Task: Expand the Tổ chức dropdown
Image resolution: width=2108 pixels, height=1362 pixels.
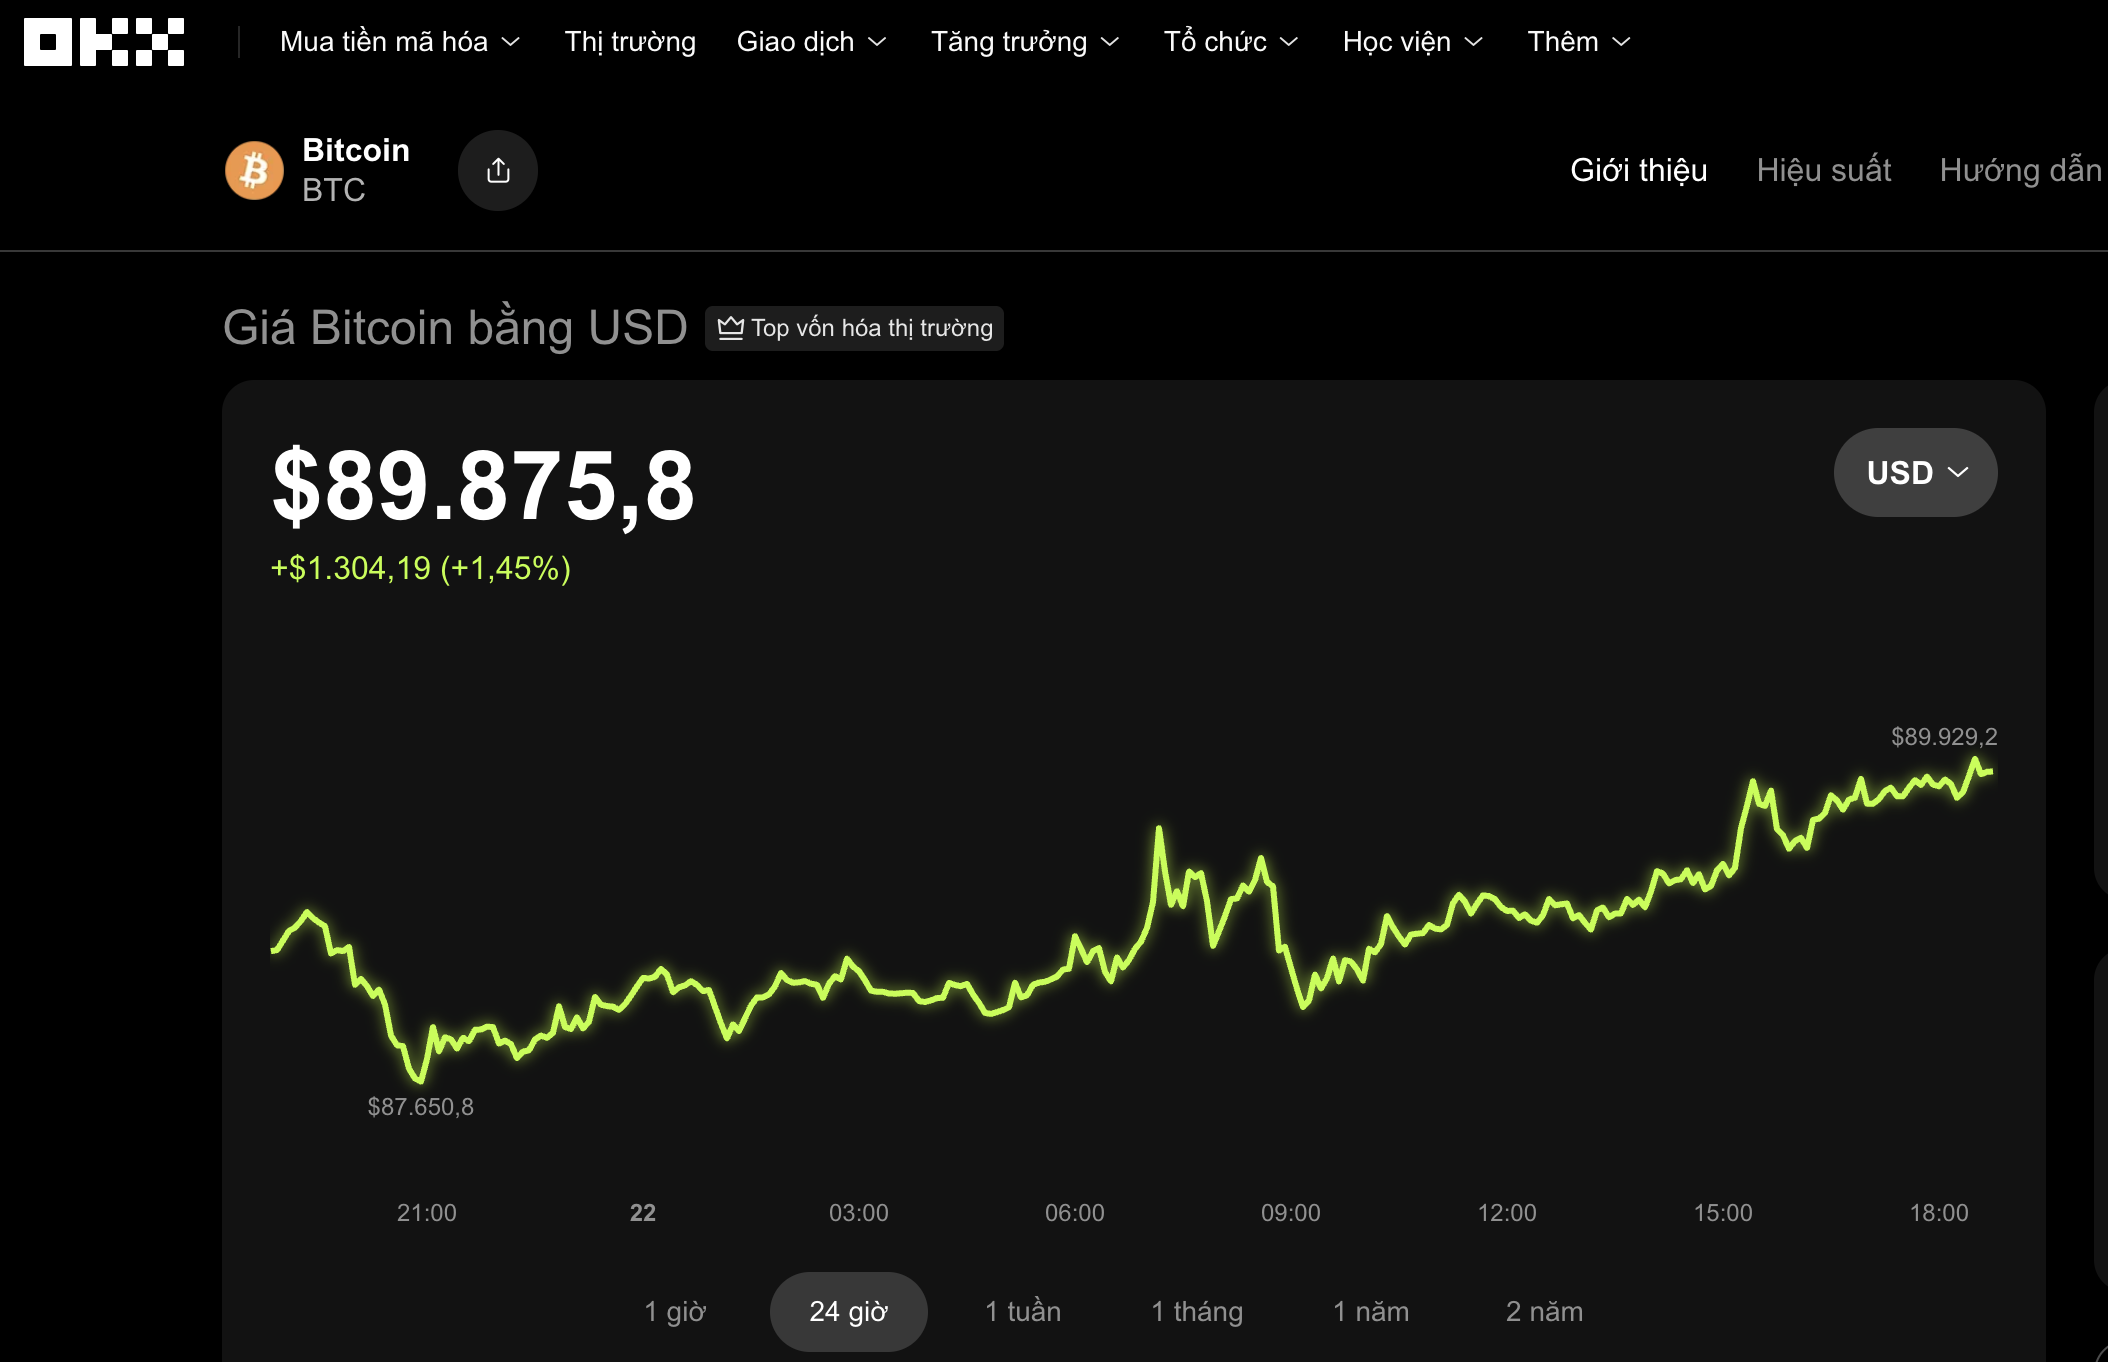Action: [x=1230, y=42]
